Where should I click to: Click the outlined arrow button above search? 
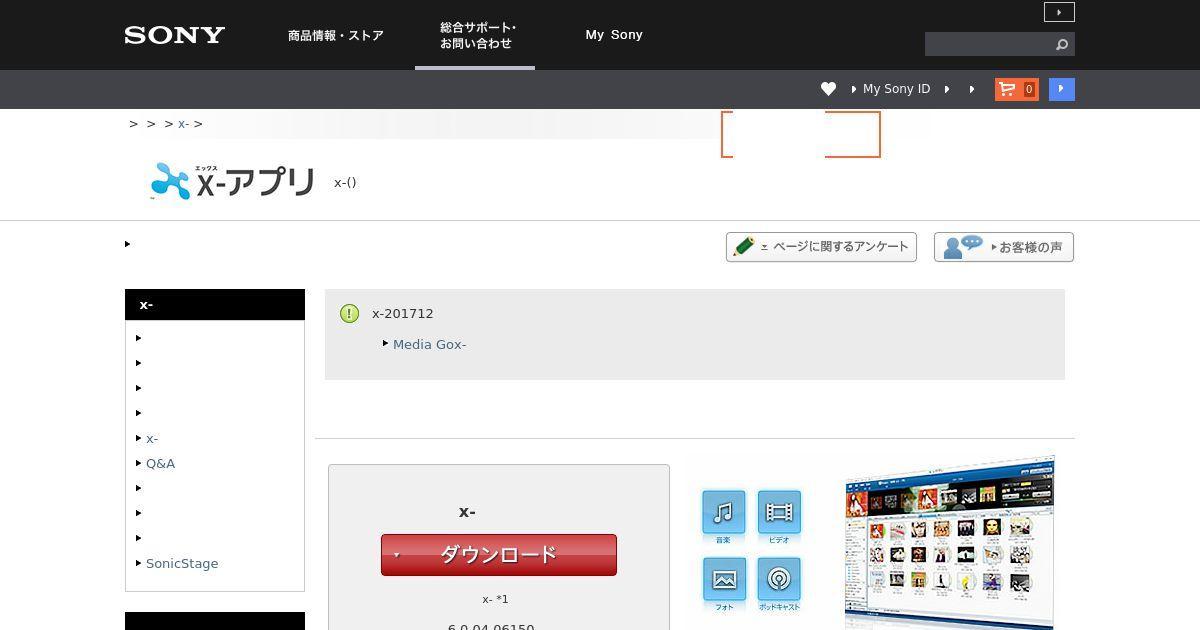pos(1059,12)
